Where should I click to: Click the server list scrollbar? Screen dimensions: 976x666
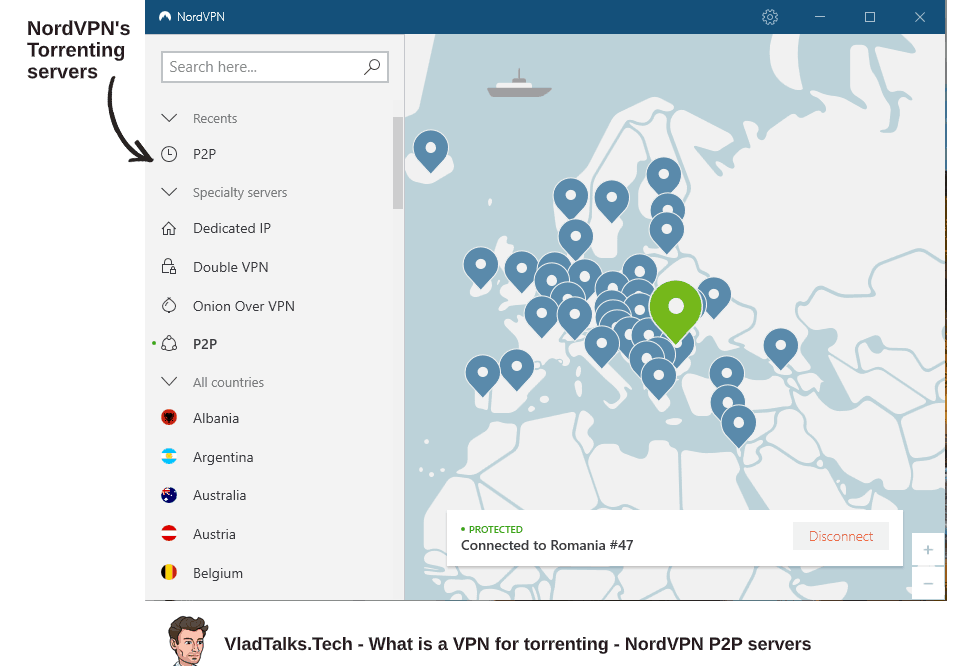click(398, 163)
